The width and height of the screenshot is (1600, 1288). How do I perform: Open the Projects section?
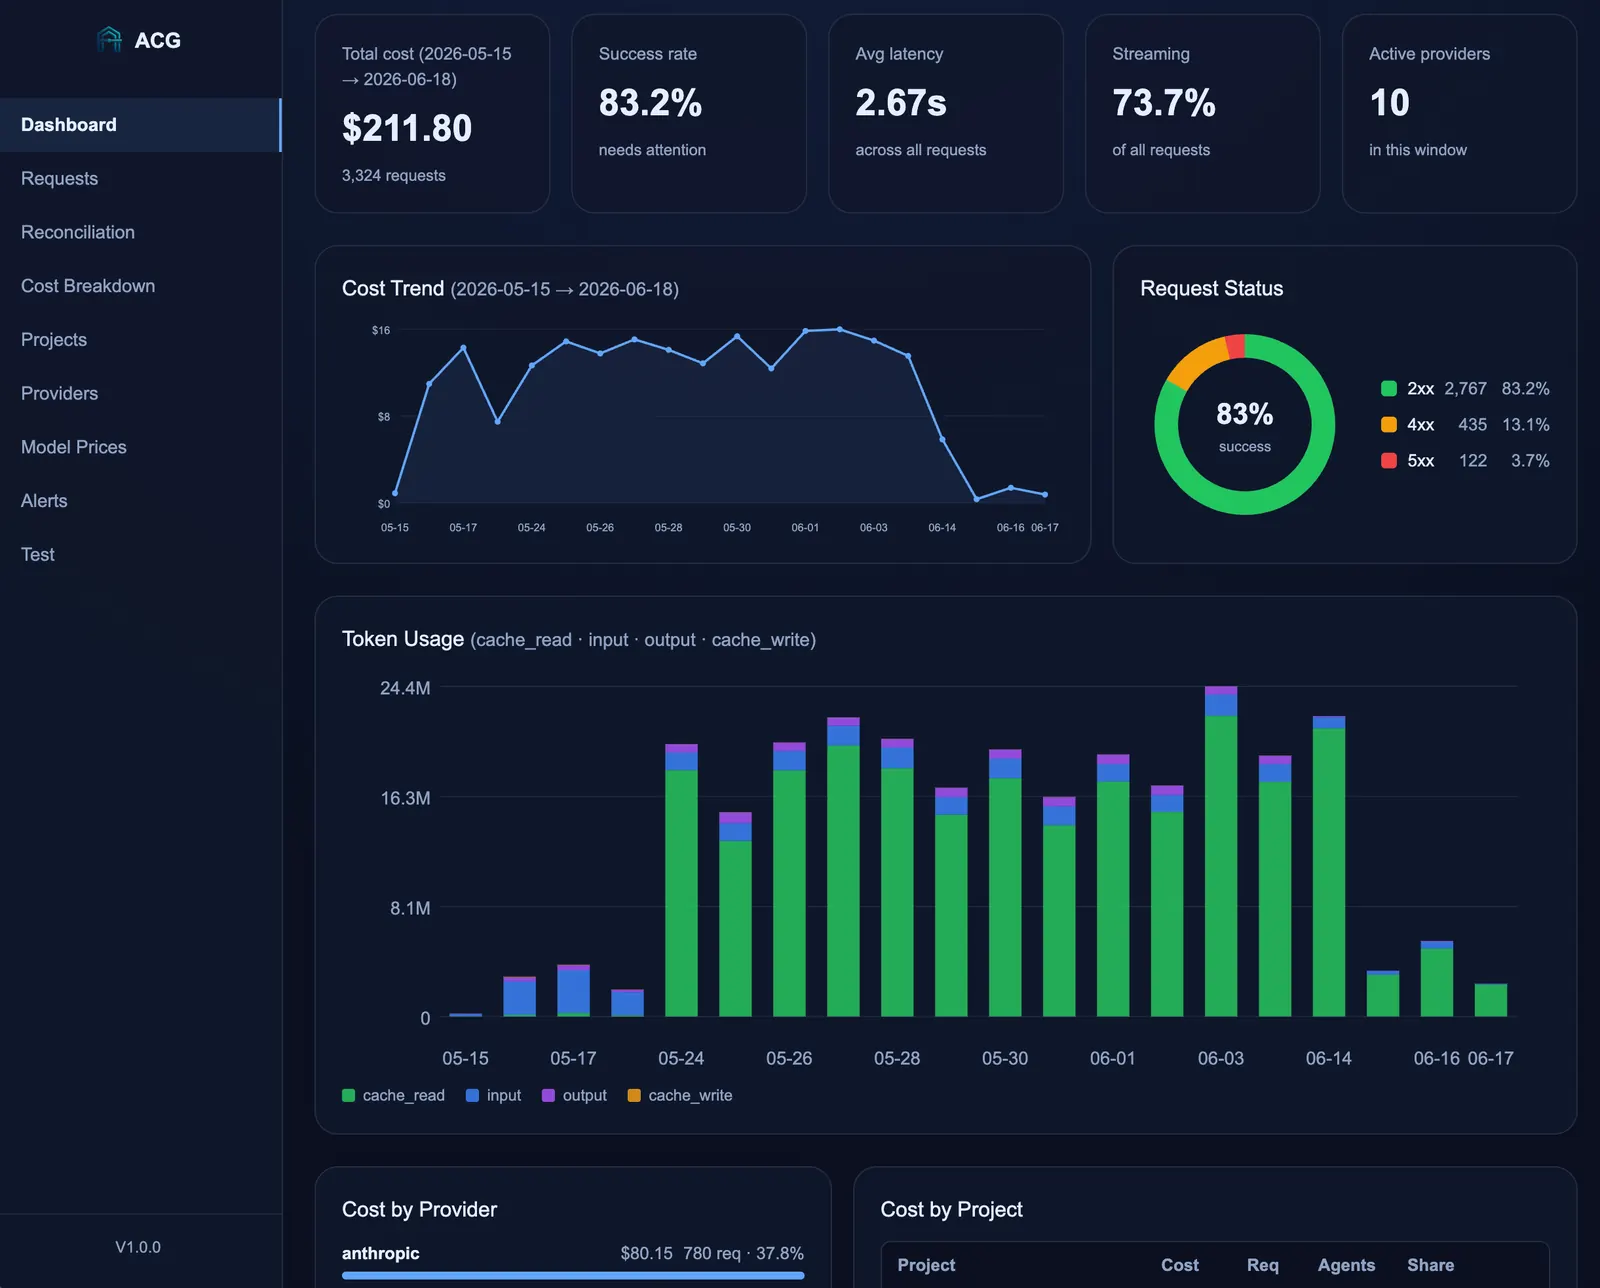(140, 340)
